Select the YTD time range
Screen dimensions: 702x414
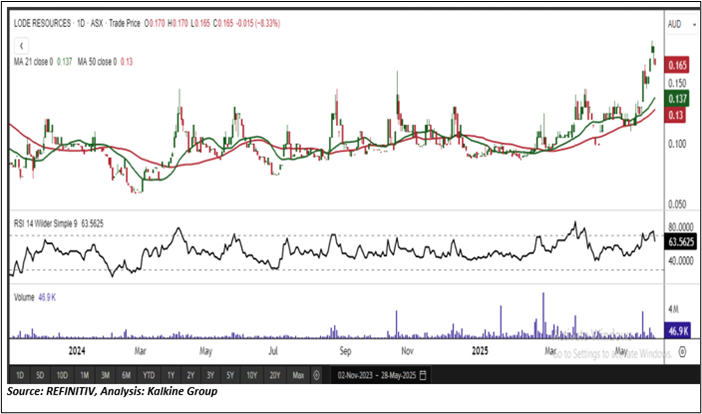(149, 375)
